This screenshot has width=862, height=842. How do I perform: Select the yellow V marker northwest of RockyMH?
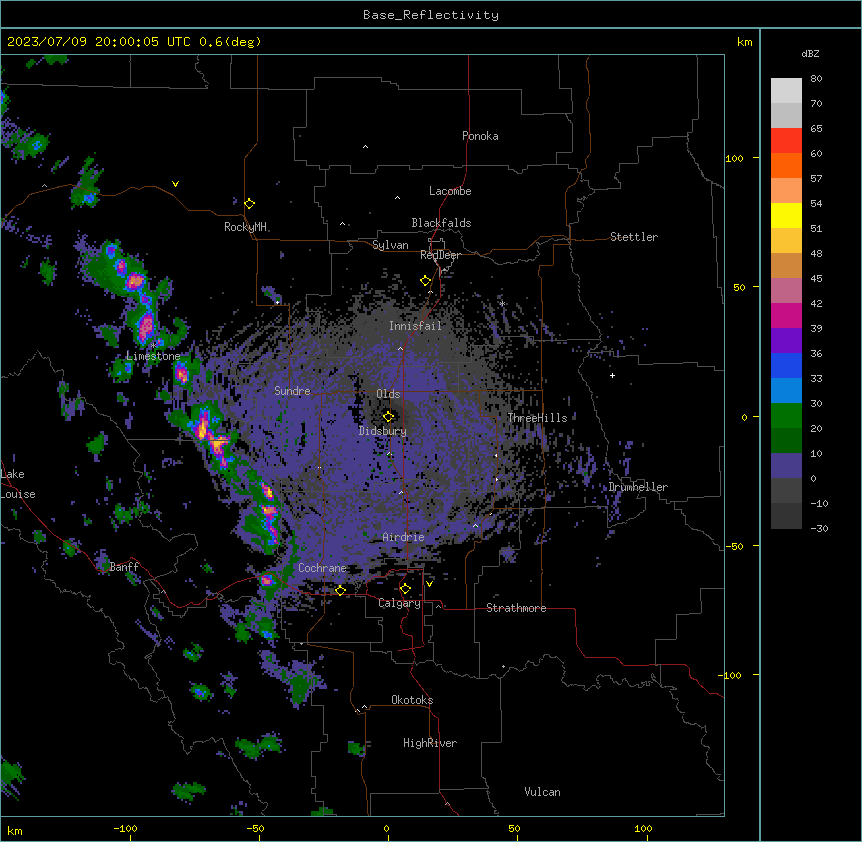point(175,184)
